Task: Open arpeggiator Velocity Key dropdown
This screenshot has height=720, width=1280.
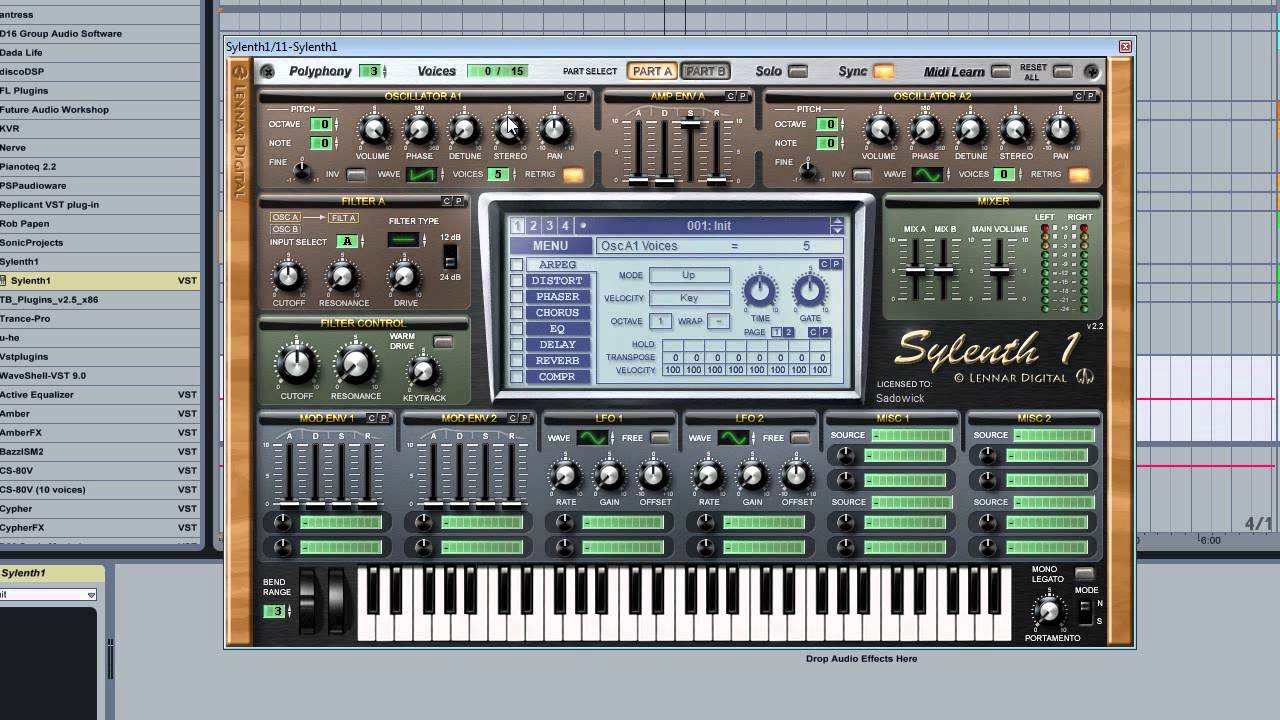Action: (689, 298)
